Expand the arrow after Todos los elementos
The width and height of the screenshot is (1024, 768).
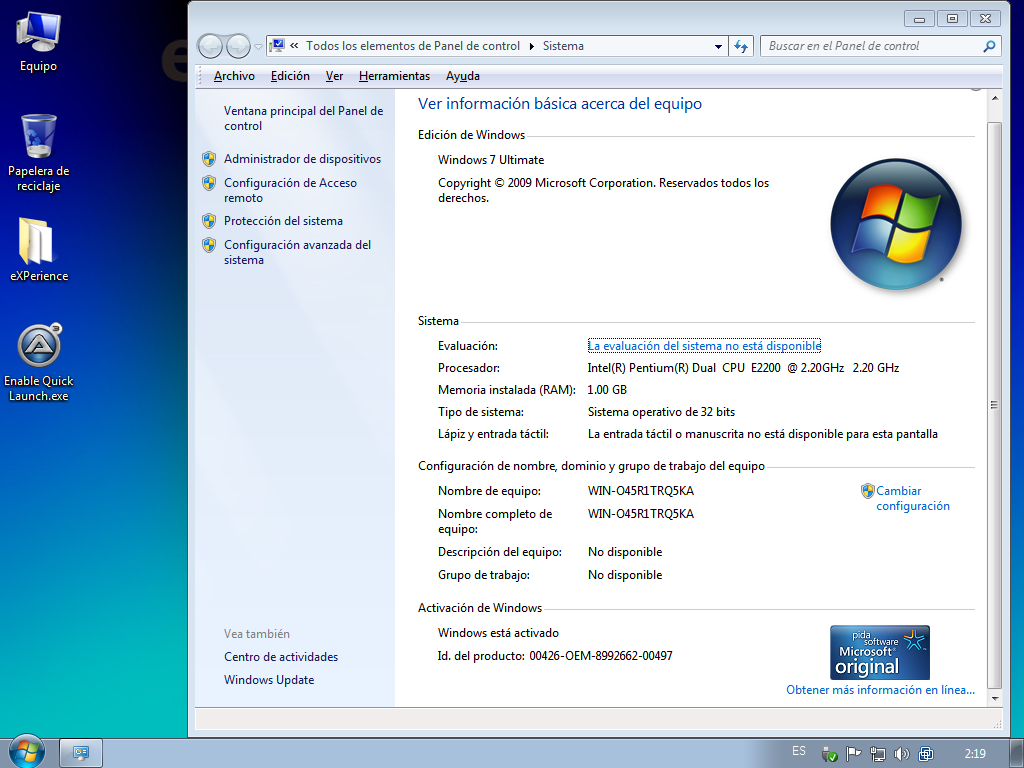coord(532,46)
